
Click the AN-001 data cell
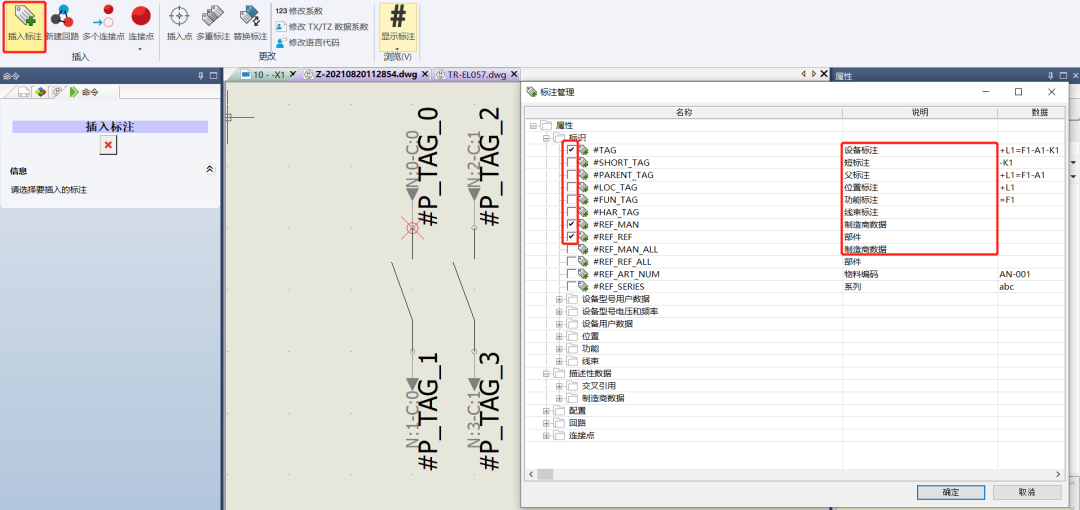pyautogui.click(x=1032, y=274)
